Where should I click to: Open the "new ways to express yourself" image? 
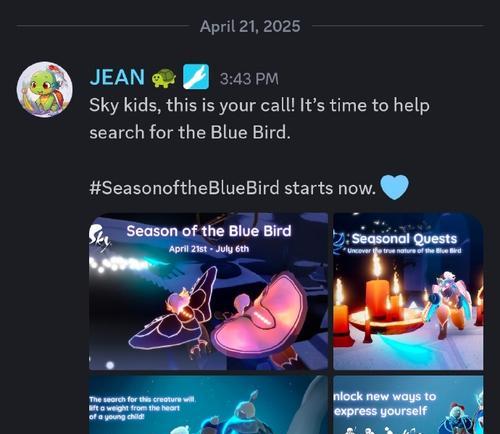[408, 405]
